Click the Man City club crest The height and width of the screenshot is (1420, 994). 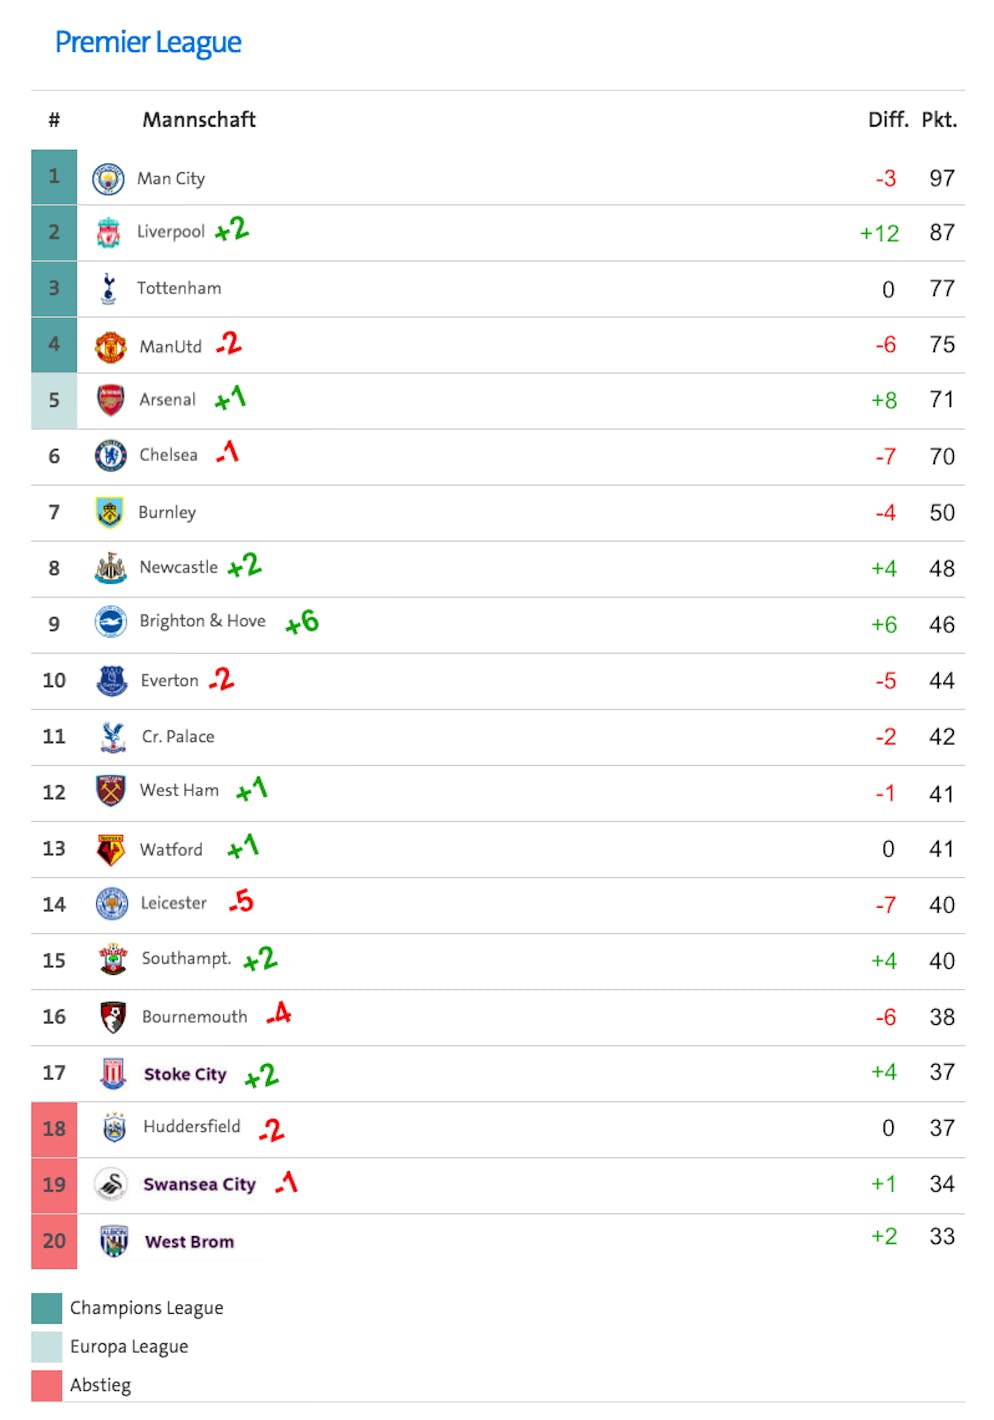pos(108,179)
